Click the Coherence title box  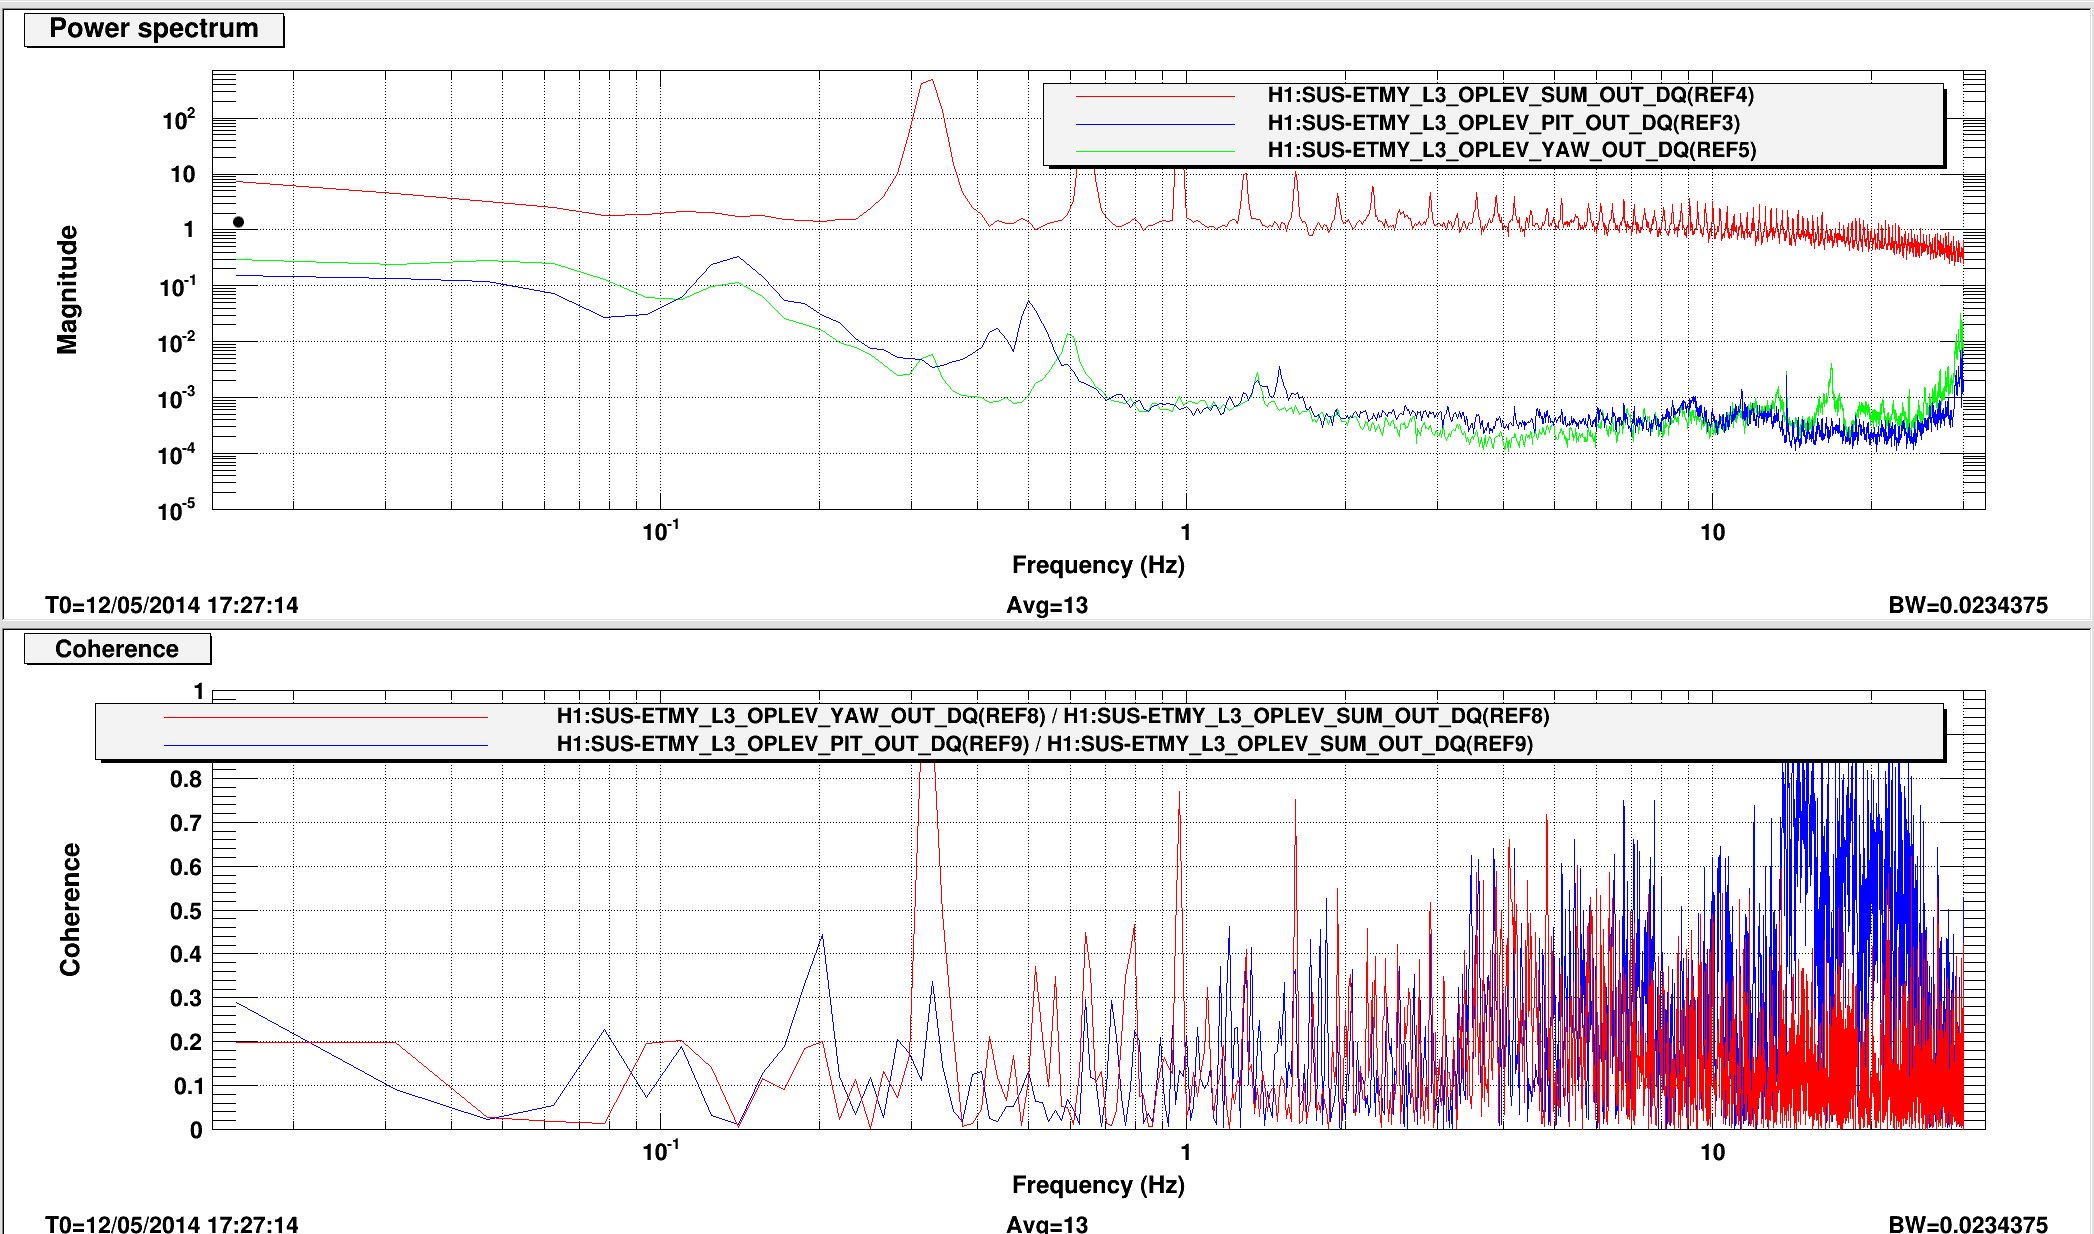click(117, 649)
